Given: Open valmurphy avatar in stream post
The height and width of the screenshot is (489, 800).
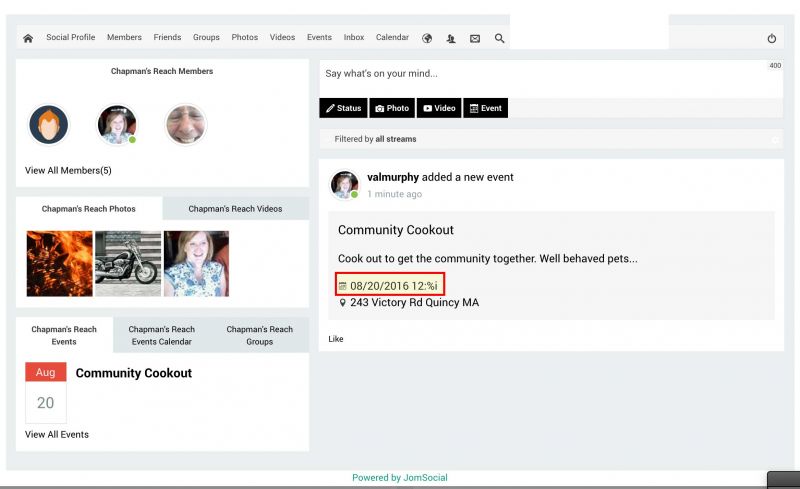Looking at the screenshot, I should pyautogui.click(x=345, y=184).
